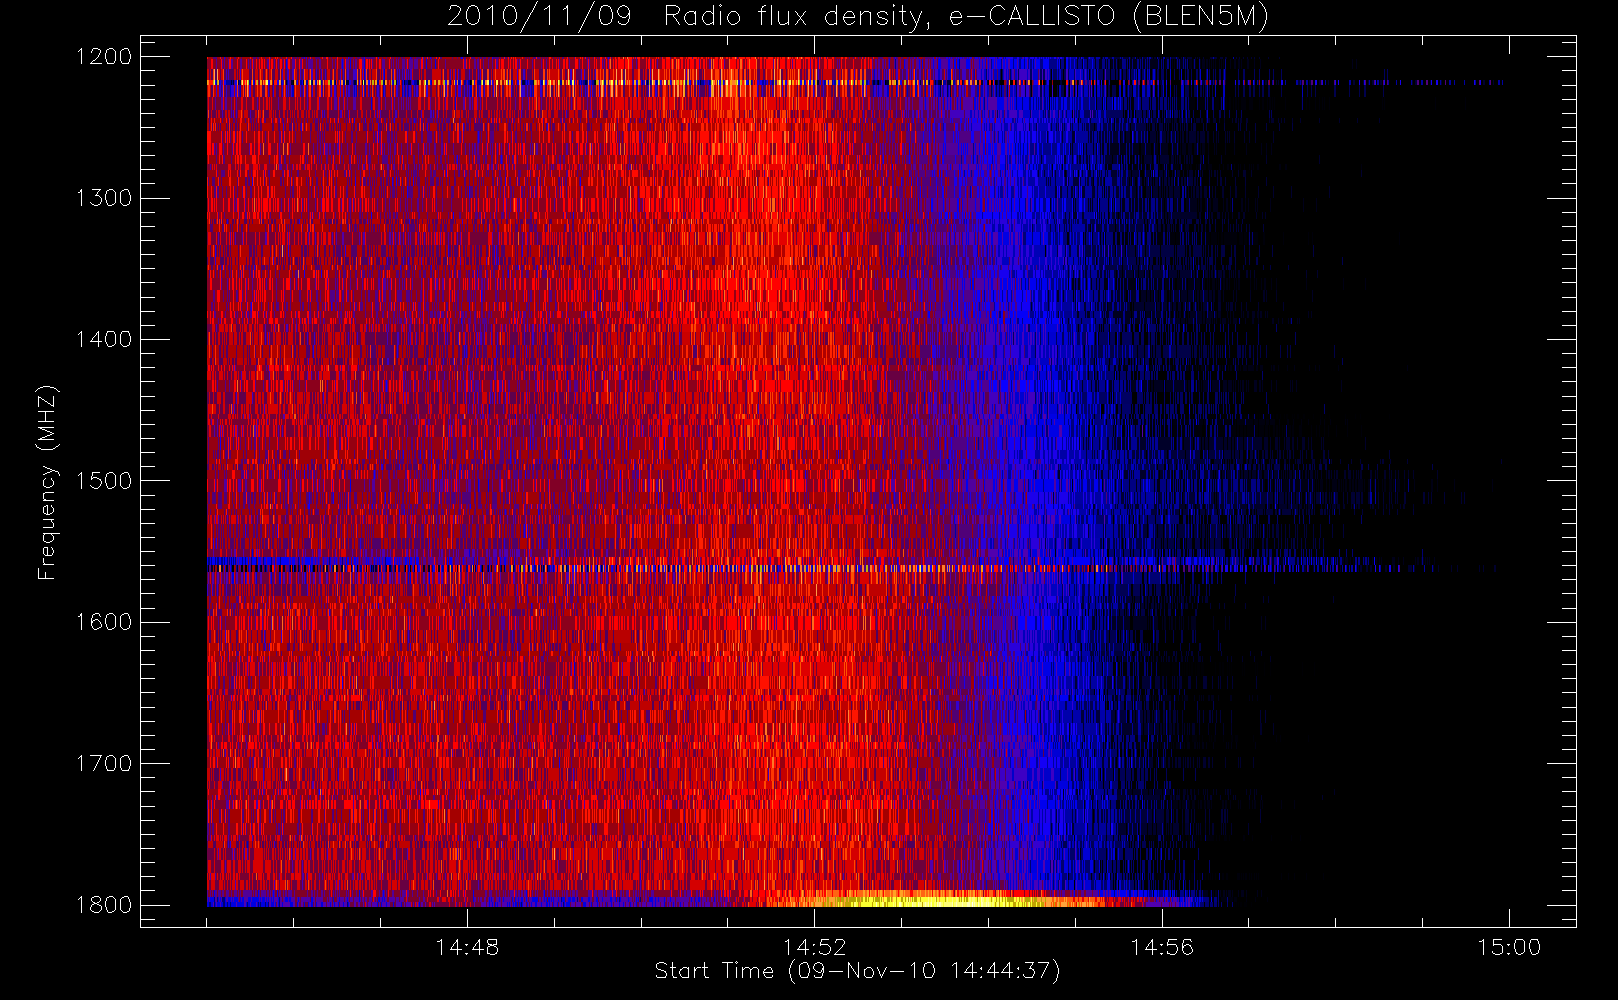Click the 1300 frequency tick label

click(104, 198)
